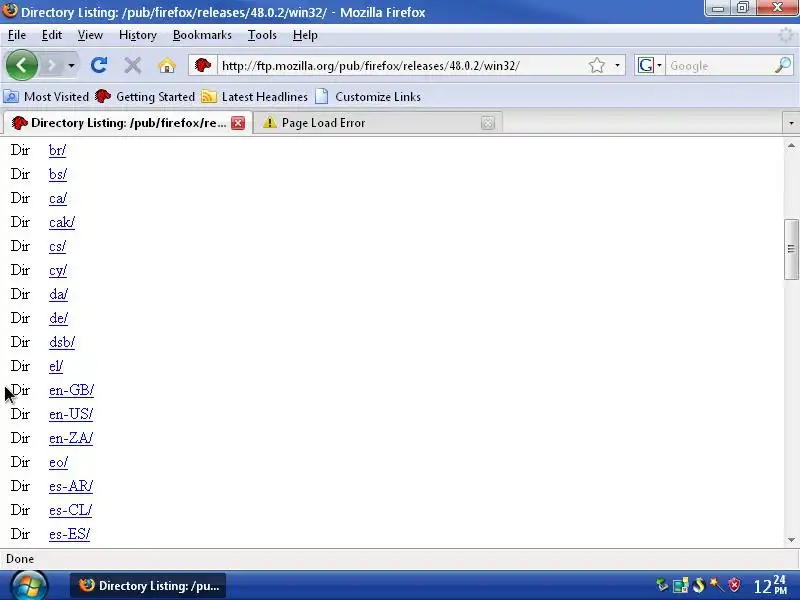Open the es-CL/ directory link
800x600 pixels.
[70, 510]
